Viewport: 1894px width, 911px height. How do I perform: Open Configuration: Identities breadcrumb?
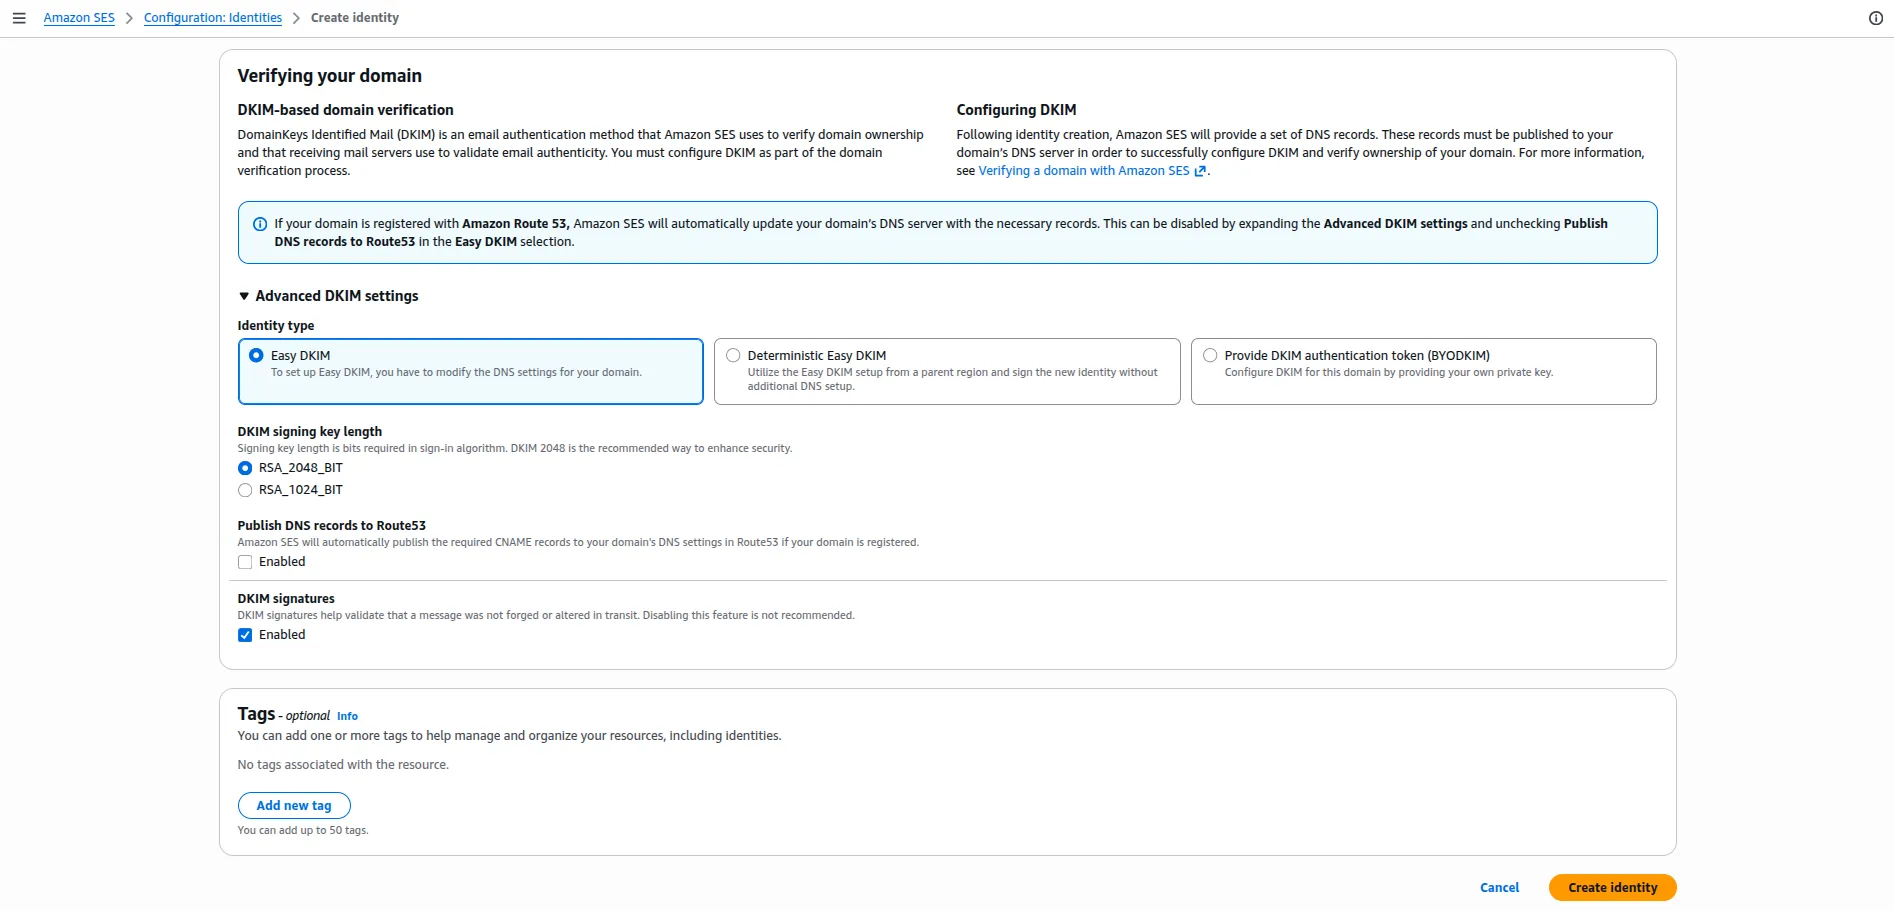pyautogui.click(x=213, y=18)
